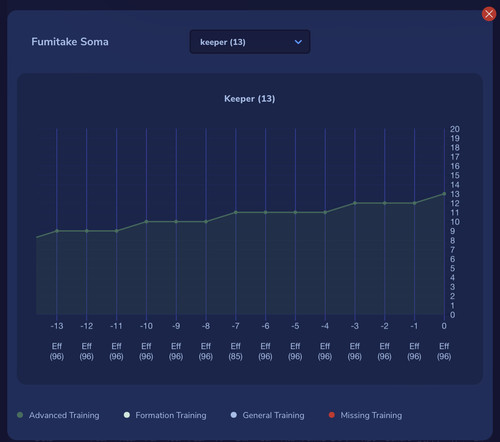Click the 20 y-axis value label
Viewport: 500px width, 442px height.
455,129
